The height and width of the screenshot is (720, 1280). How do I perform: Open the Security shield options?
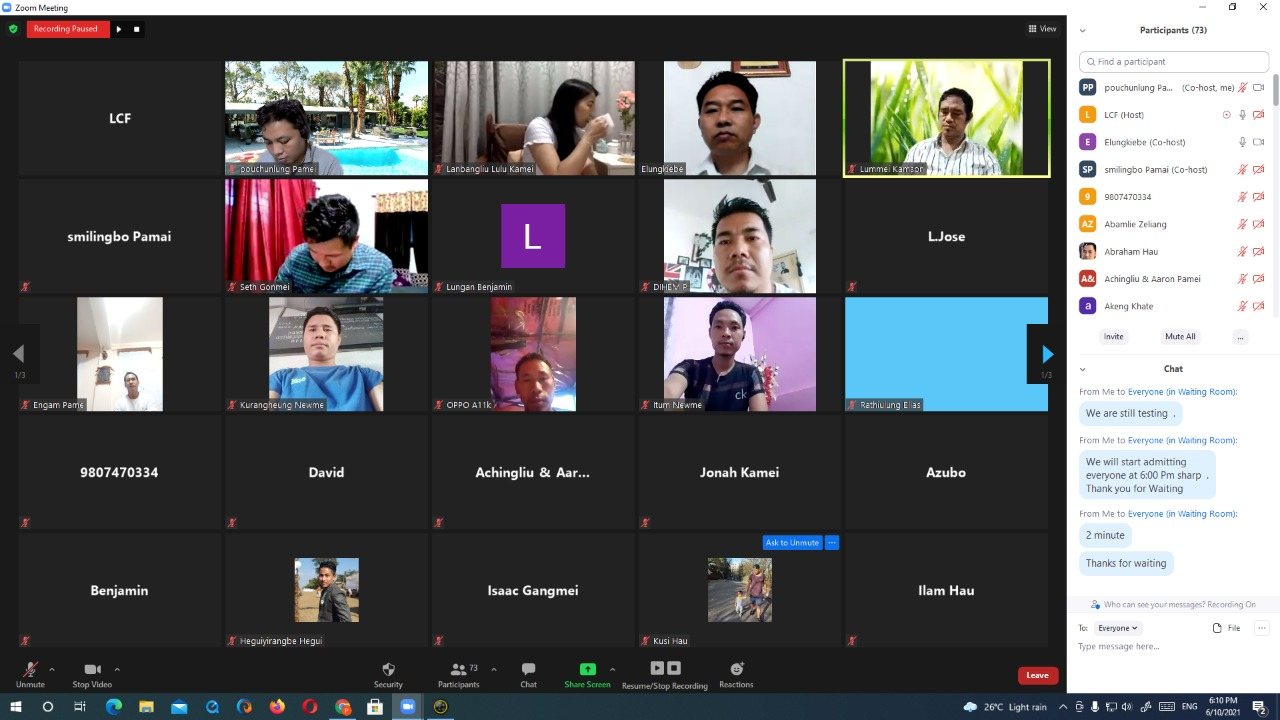pos(388,670)
